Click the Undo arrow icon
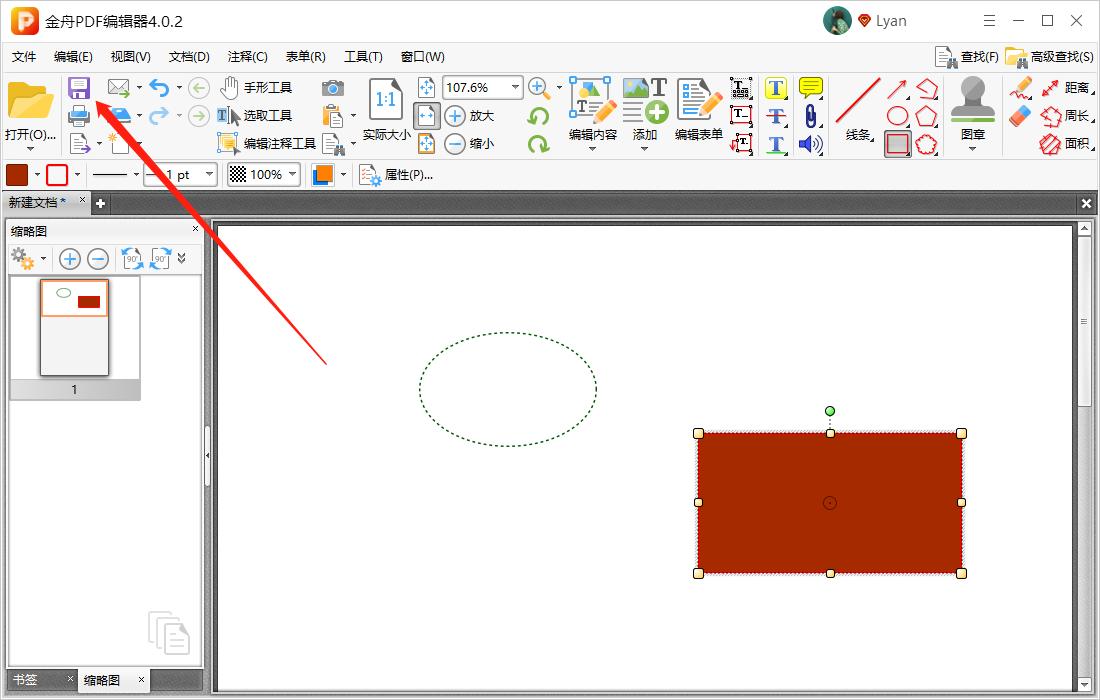 tap(159, 88)
